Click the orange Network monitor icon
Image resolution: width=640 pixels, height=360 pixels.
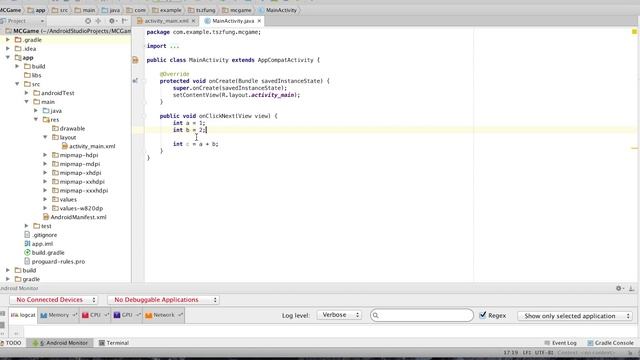click(149, 315)
